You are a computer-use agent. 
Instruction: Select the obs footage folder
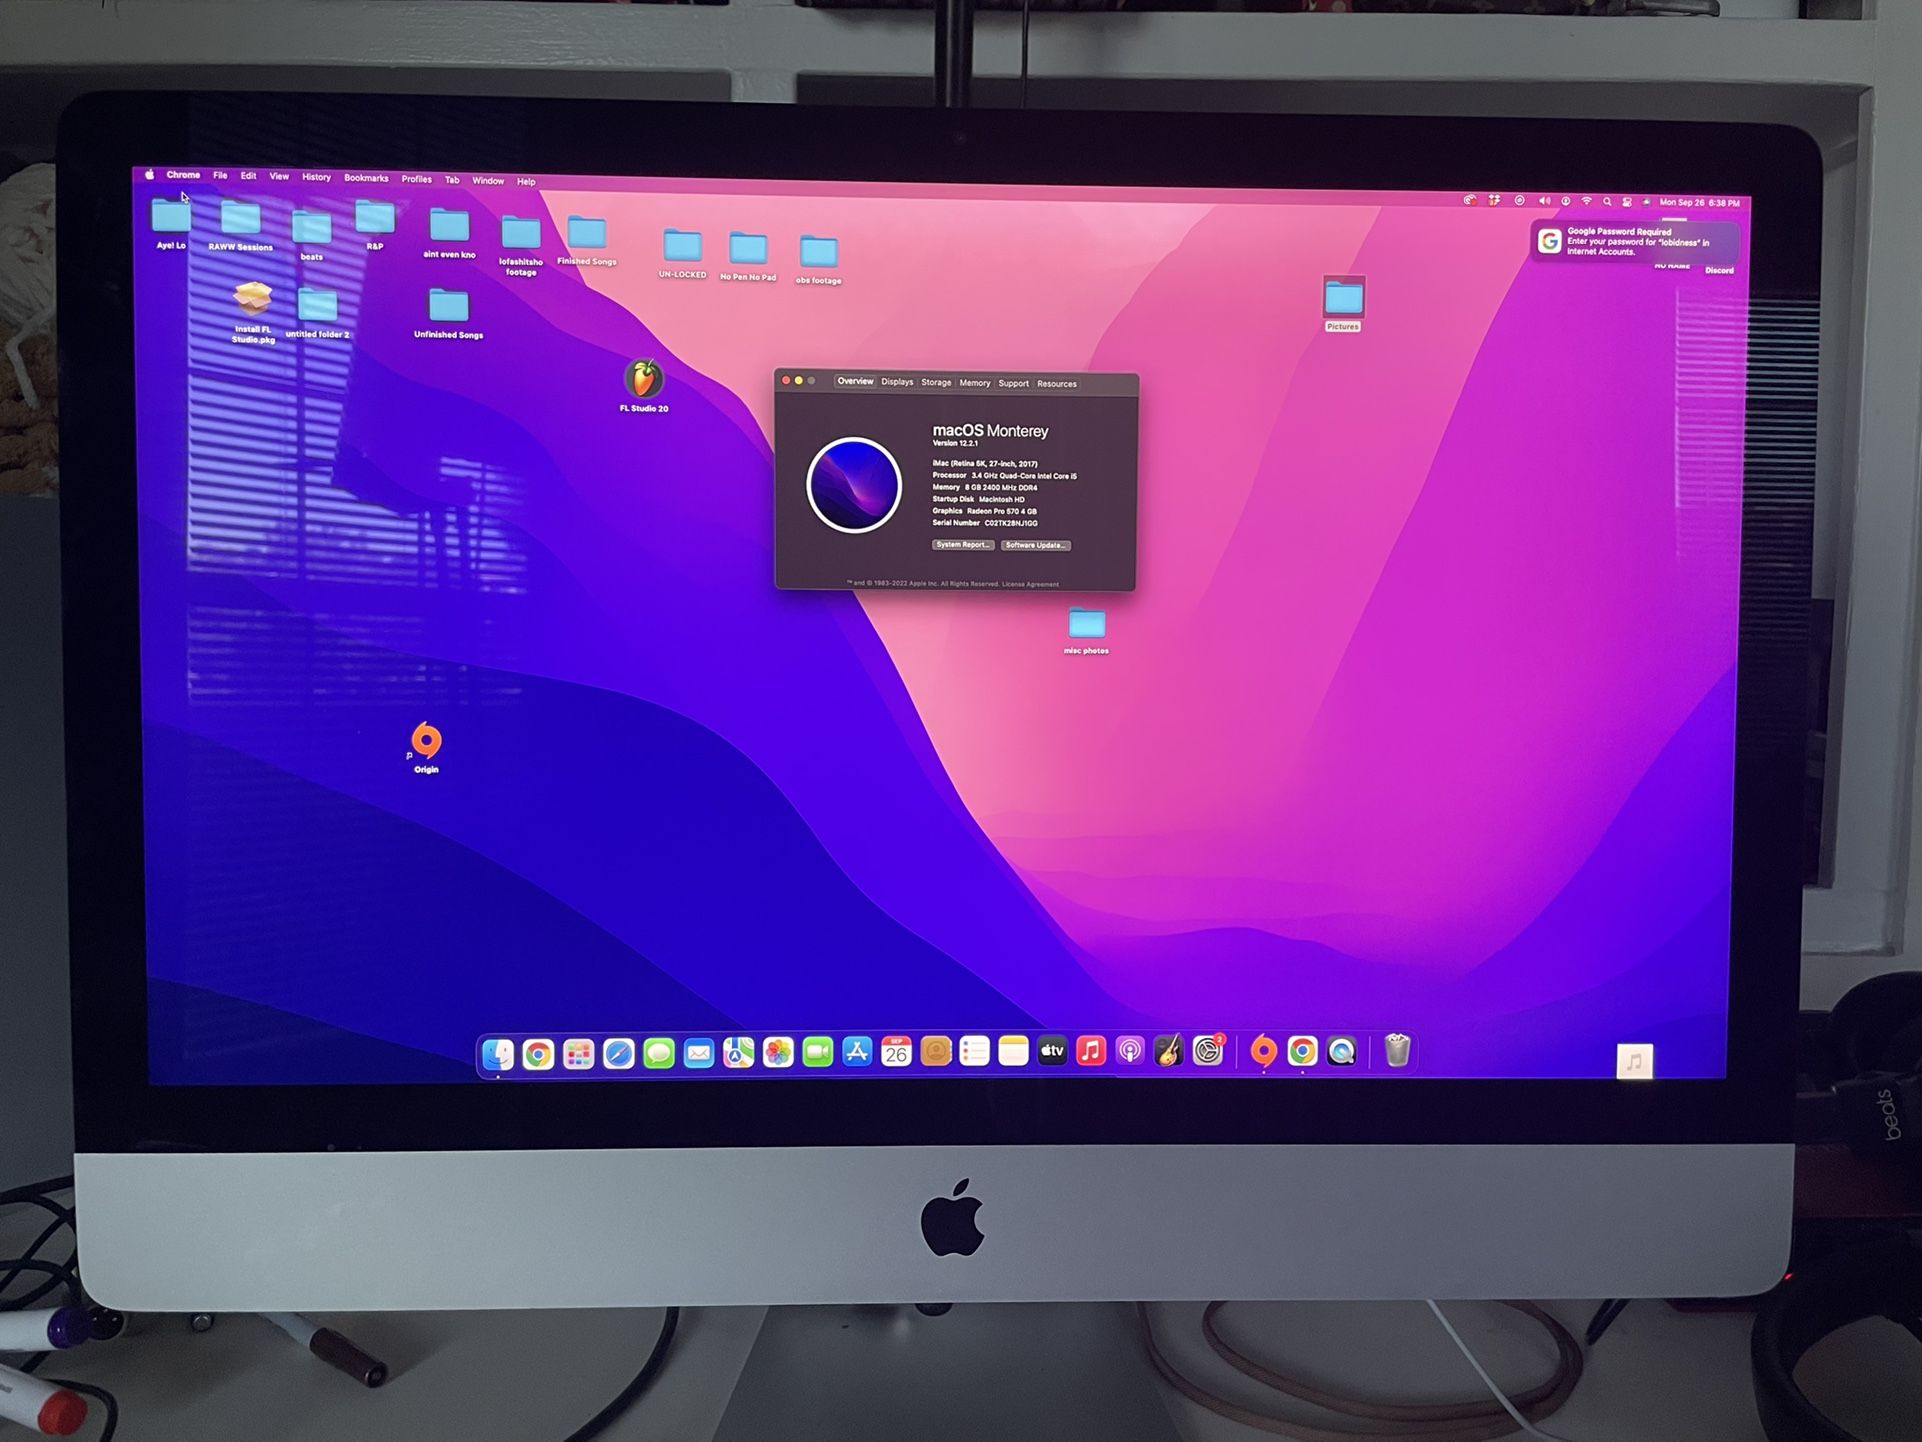(818, 260)
